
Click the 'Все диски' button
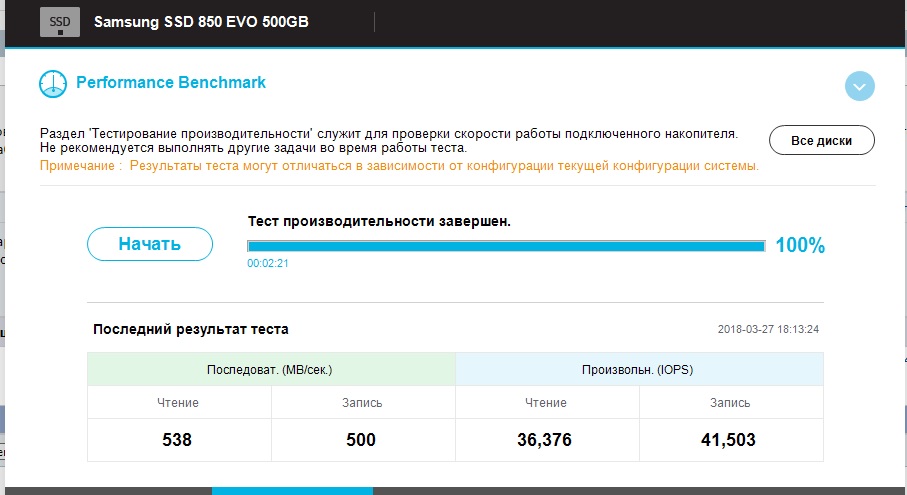click(821, 141)
